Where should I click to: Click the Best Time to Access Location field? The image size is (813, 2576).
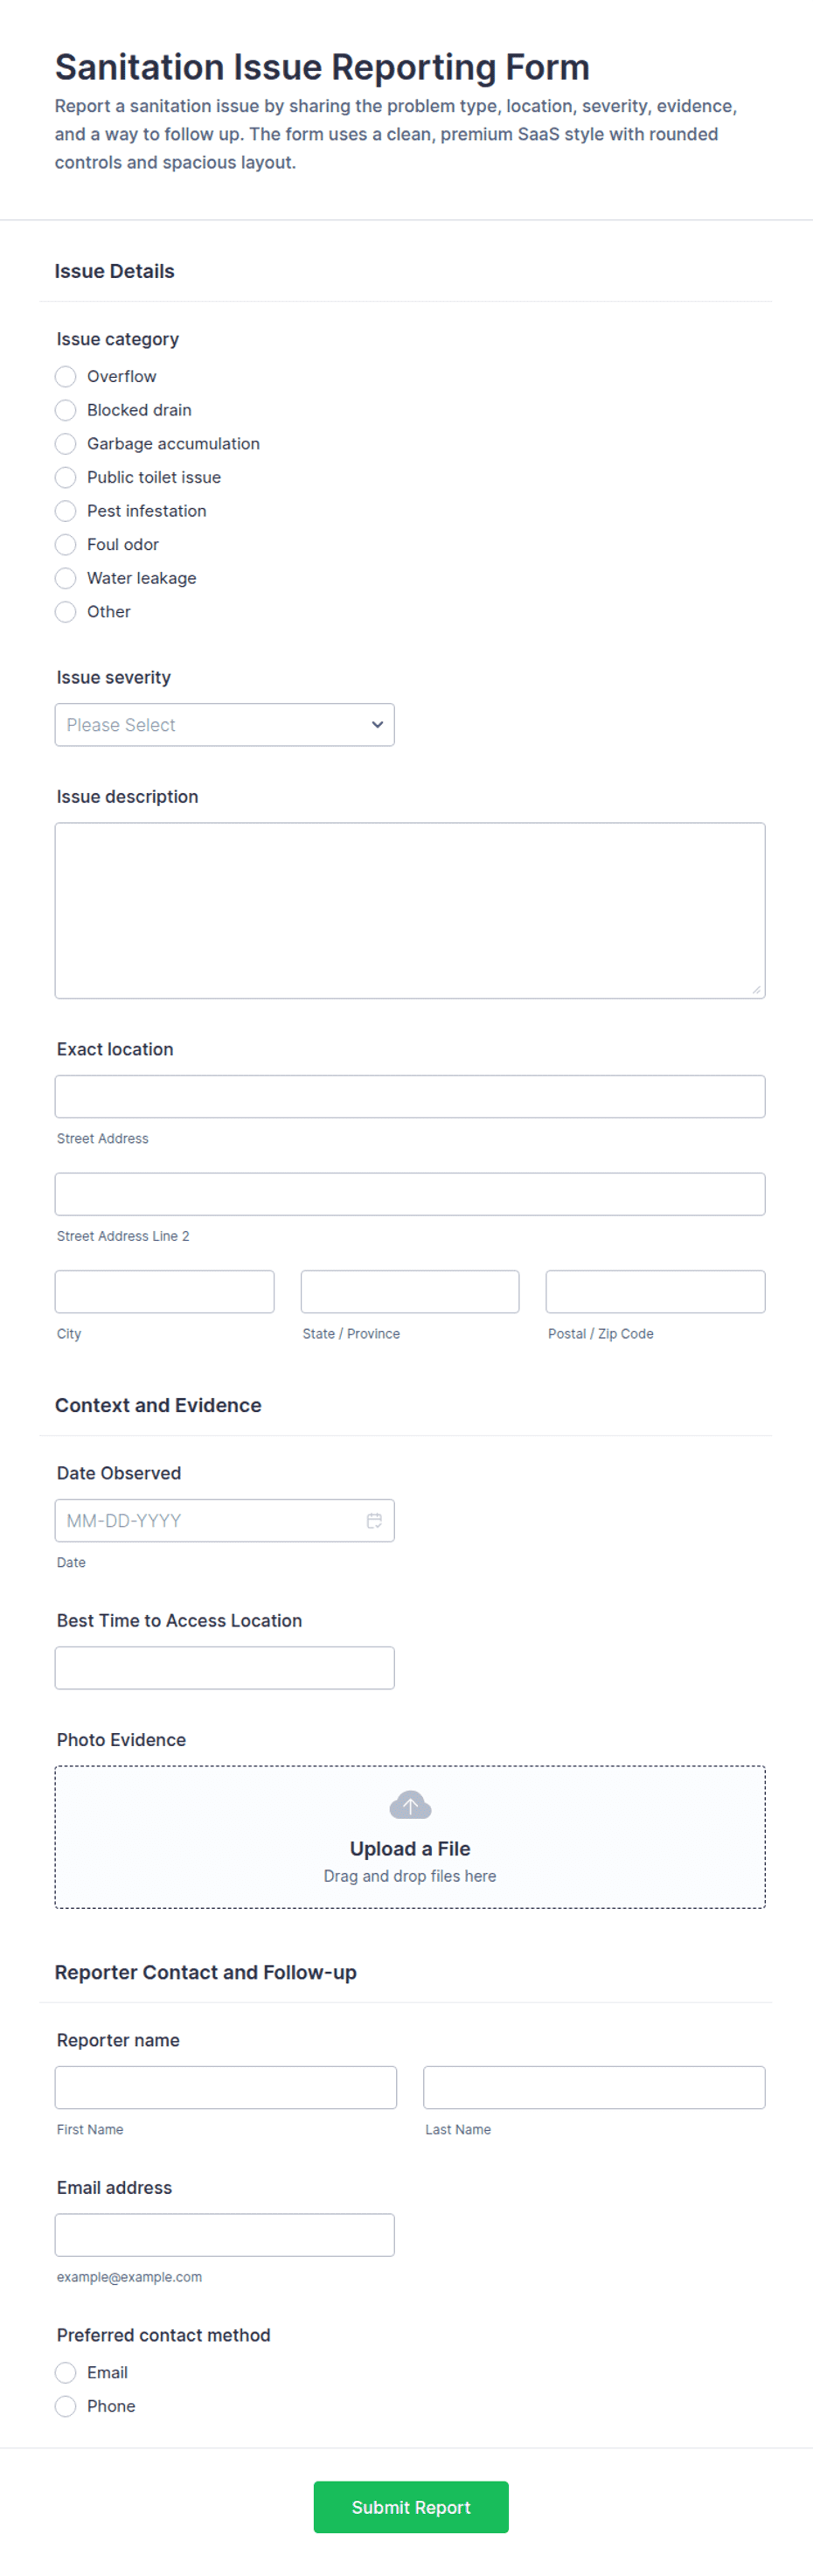pos(225,1668)
